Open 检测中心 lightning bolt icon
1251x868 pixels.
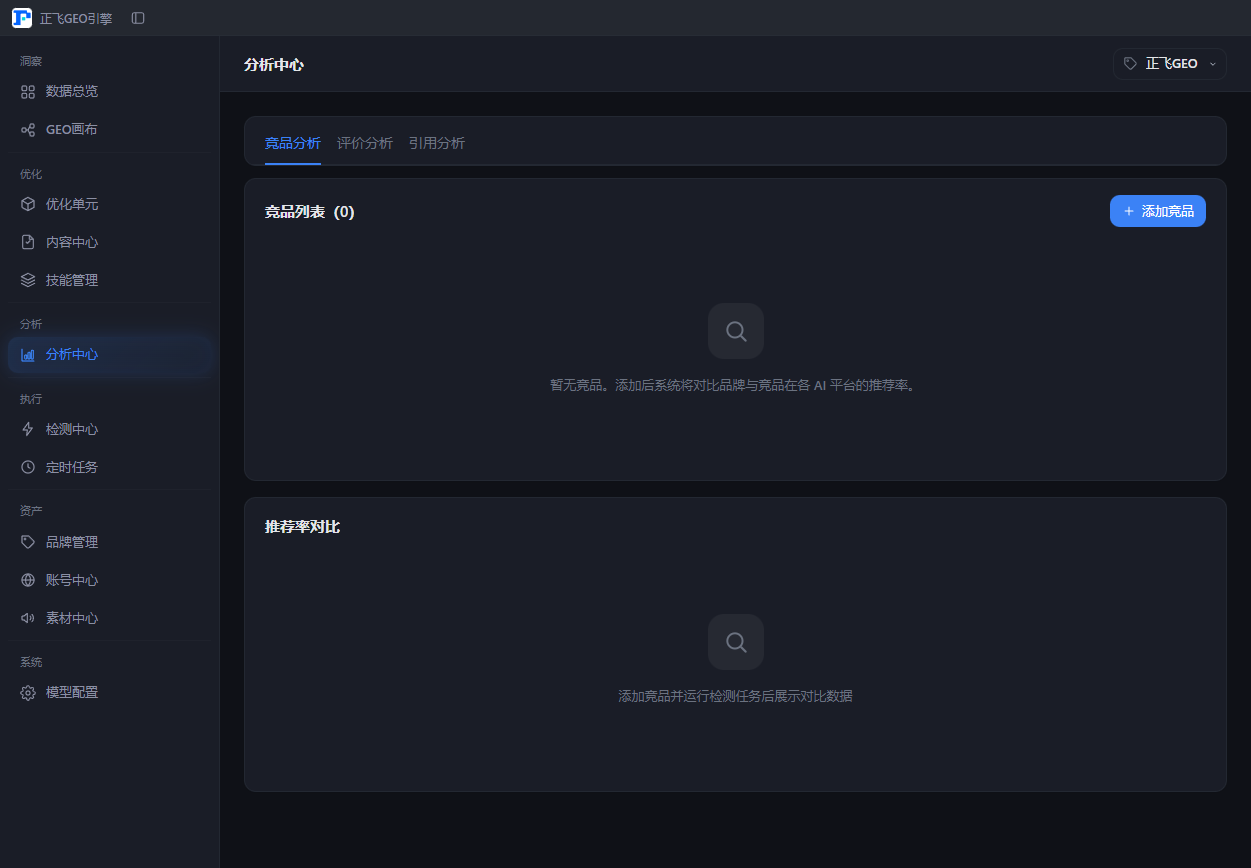click(28, 429)
